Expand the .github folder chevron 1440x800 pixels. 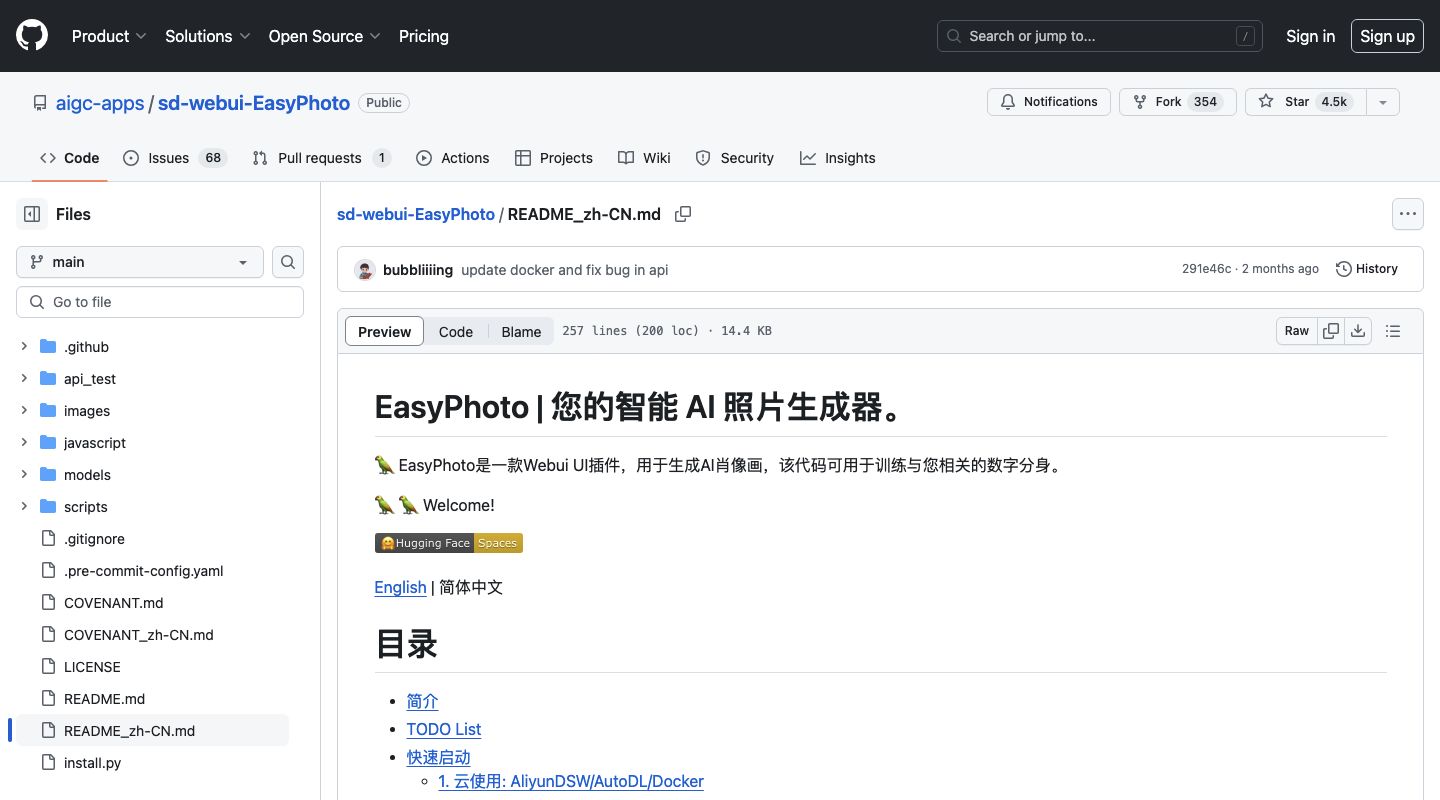pyautogui.click(x=24, y=347)
